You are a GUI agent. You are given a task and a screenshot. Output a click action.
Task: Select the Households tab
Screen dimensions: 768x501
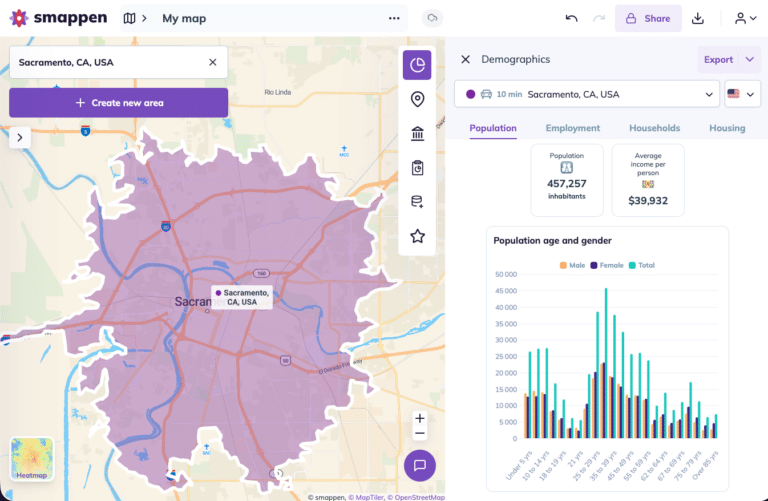[x=654, y=128]
